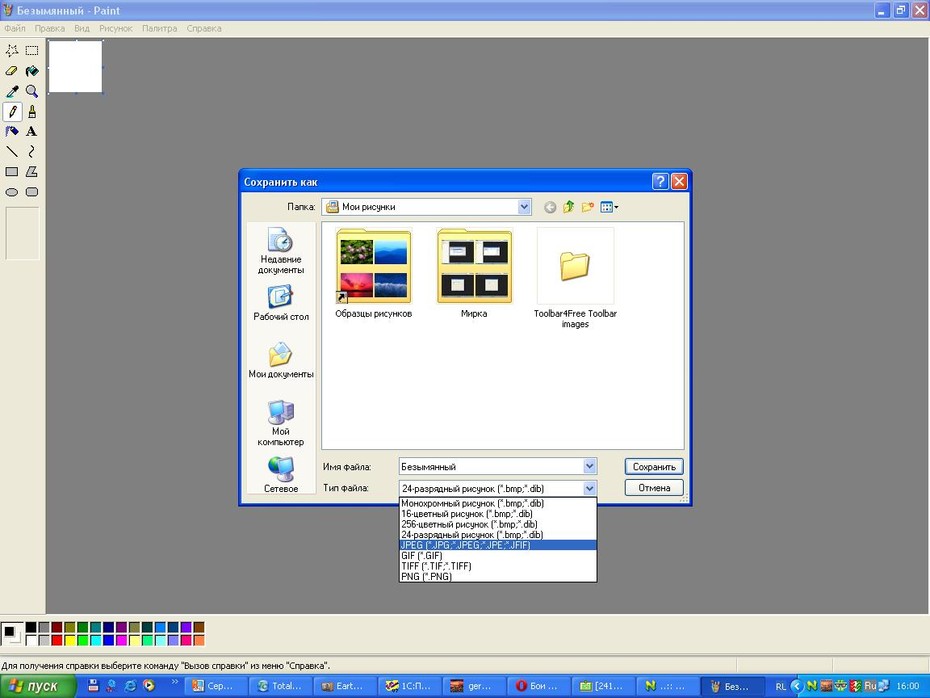The height and width of the screenshot is (698, 930).
Task: Switch to 1С:П taskbar button
Action: pos(409,686)
